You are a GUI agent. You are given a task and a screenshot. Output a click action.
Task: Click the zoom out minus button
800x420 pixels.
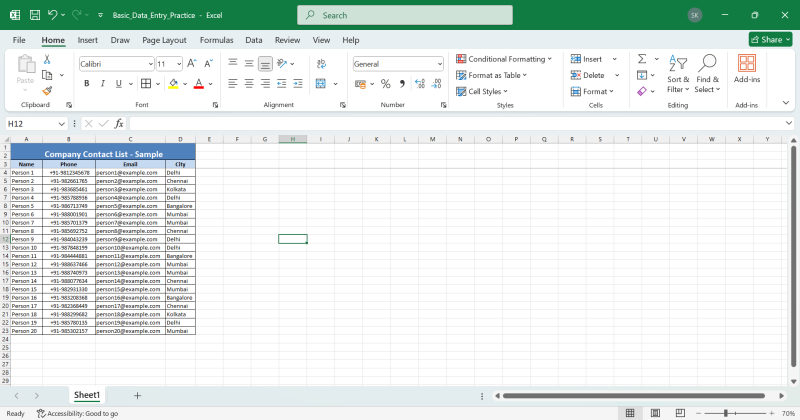point(699,413)
